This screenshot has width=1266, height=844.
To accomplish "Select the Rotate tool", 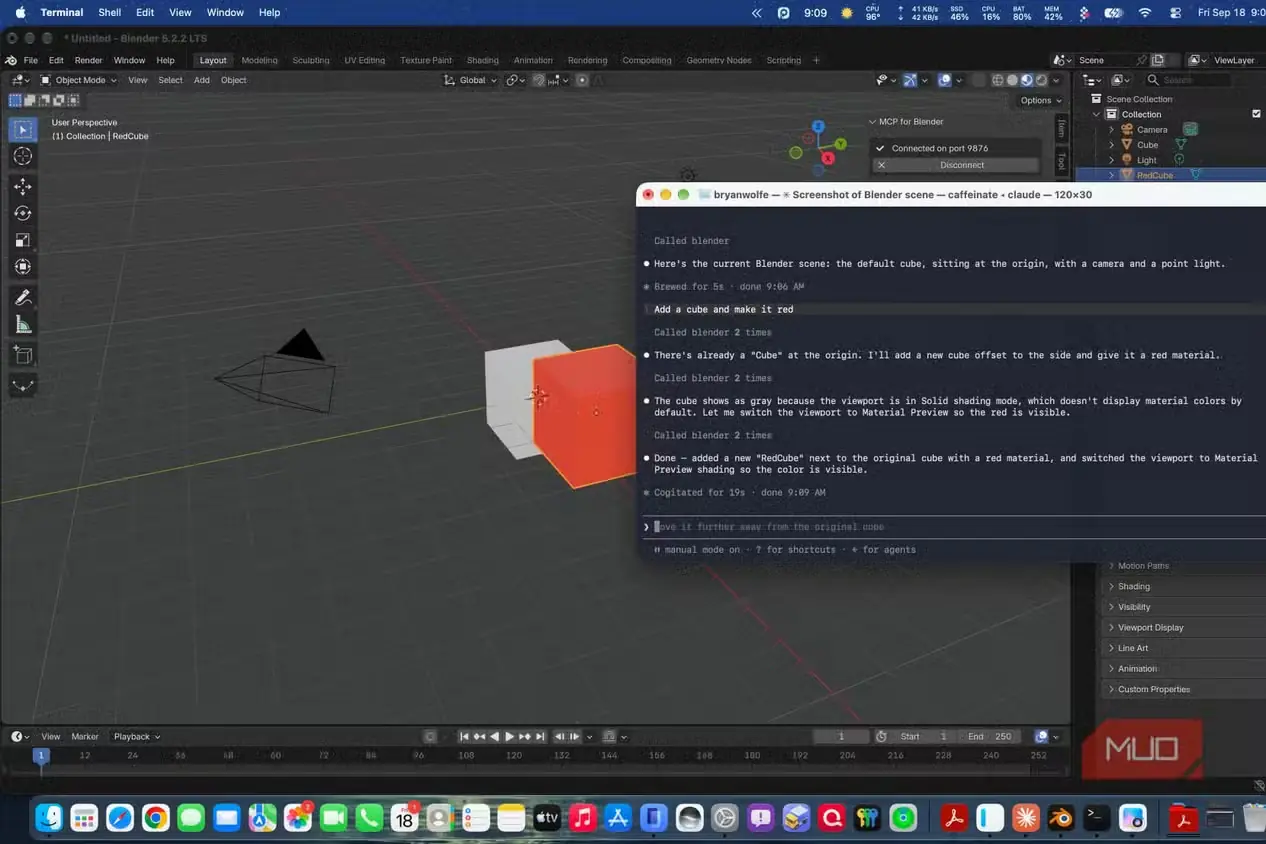I will coord(22,213).
